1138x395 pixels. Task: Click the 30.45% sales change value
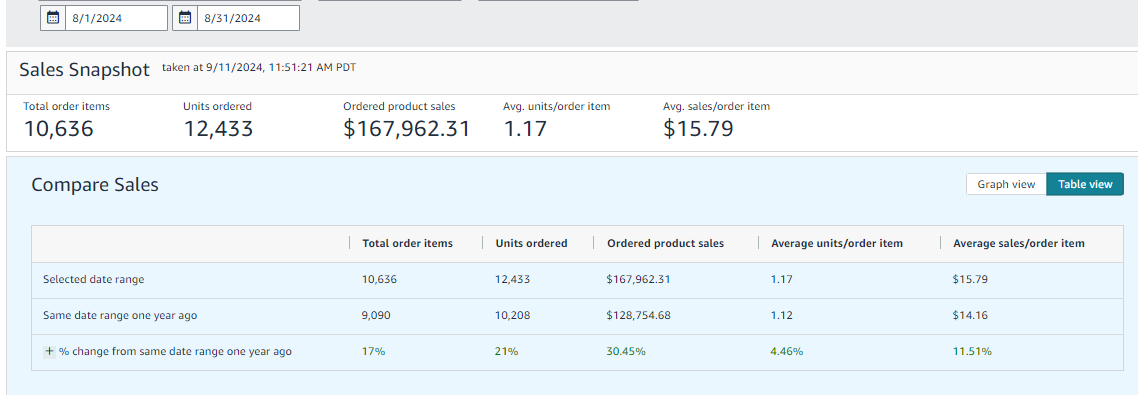[x=626, y=351]
